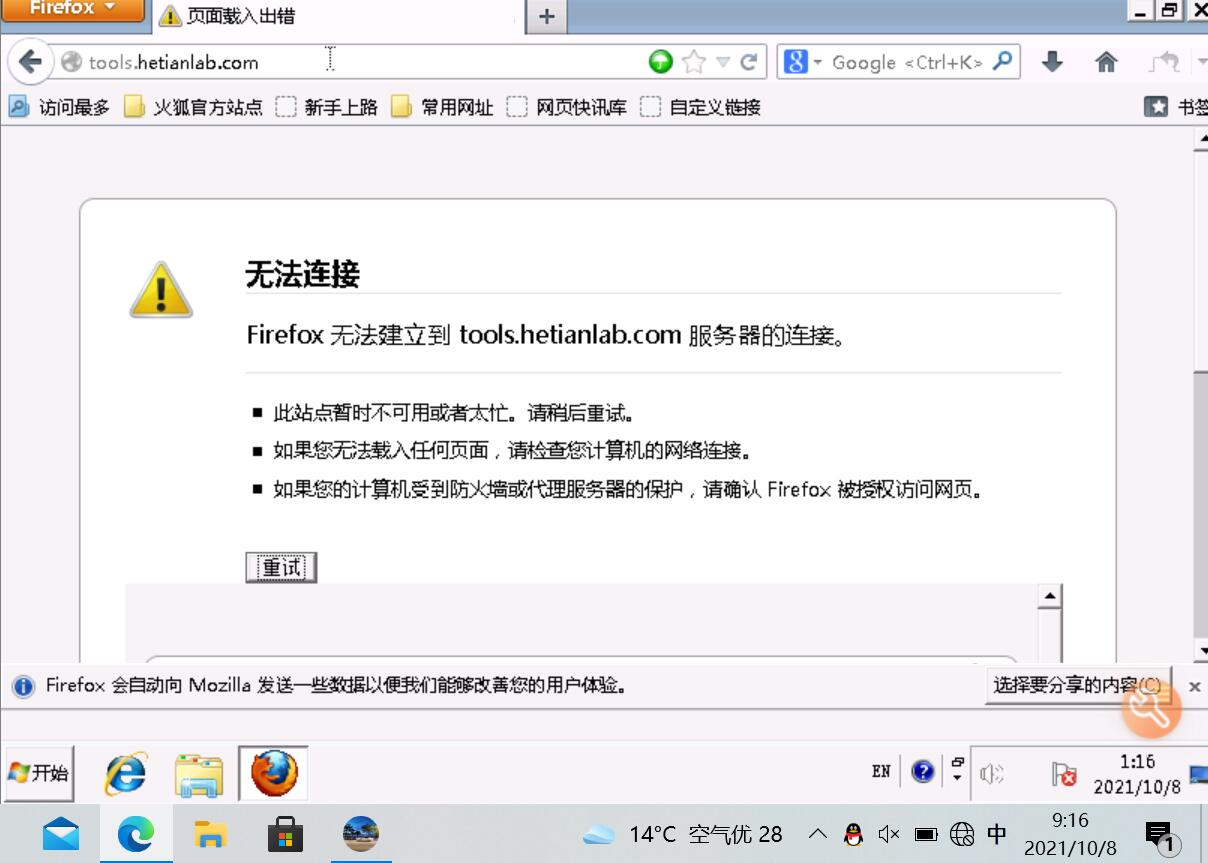Reload page with the refresh icon

[748, 62]
